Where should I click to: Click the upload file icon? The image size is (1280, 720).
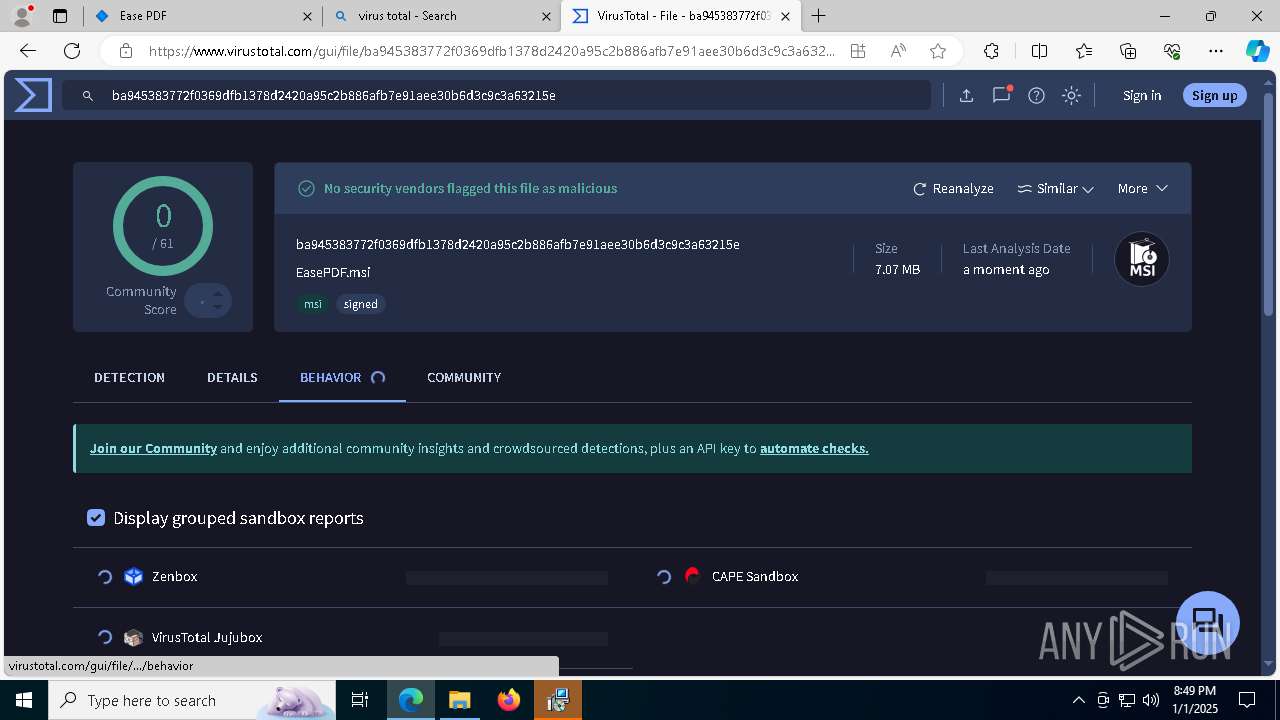(966, 96)
